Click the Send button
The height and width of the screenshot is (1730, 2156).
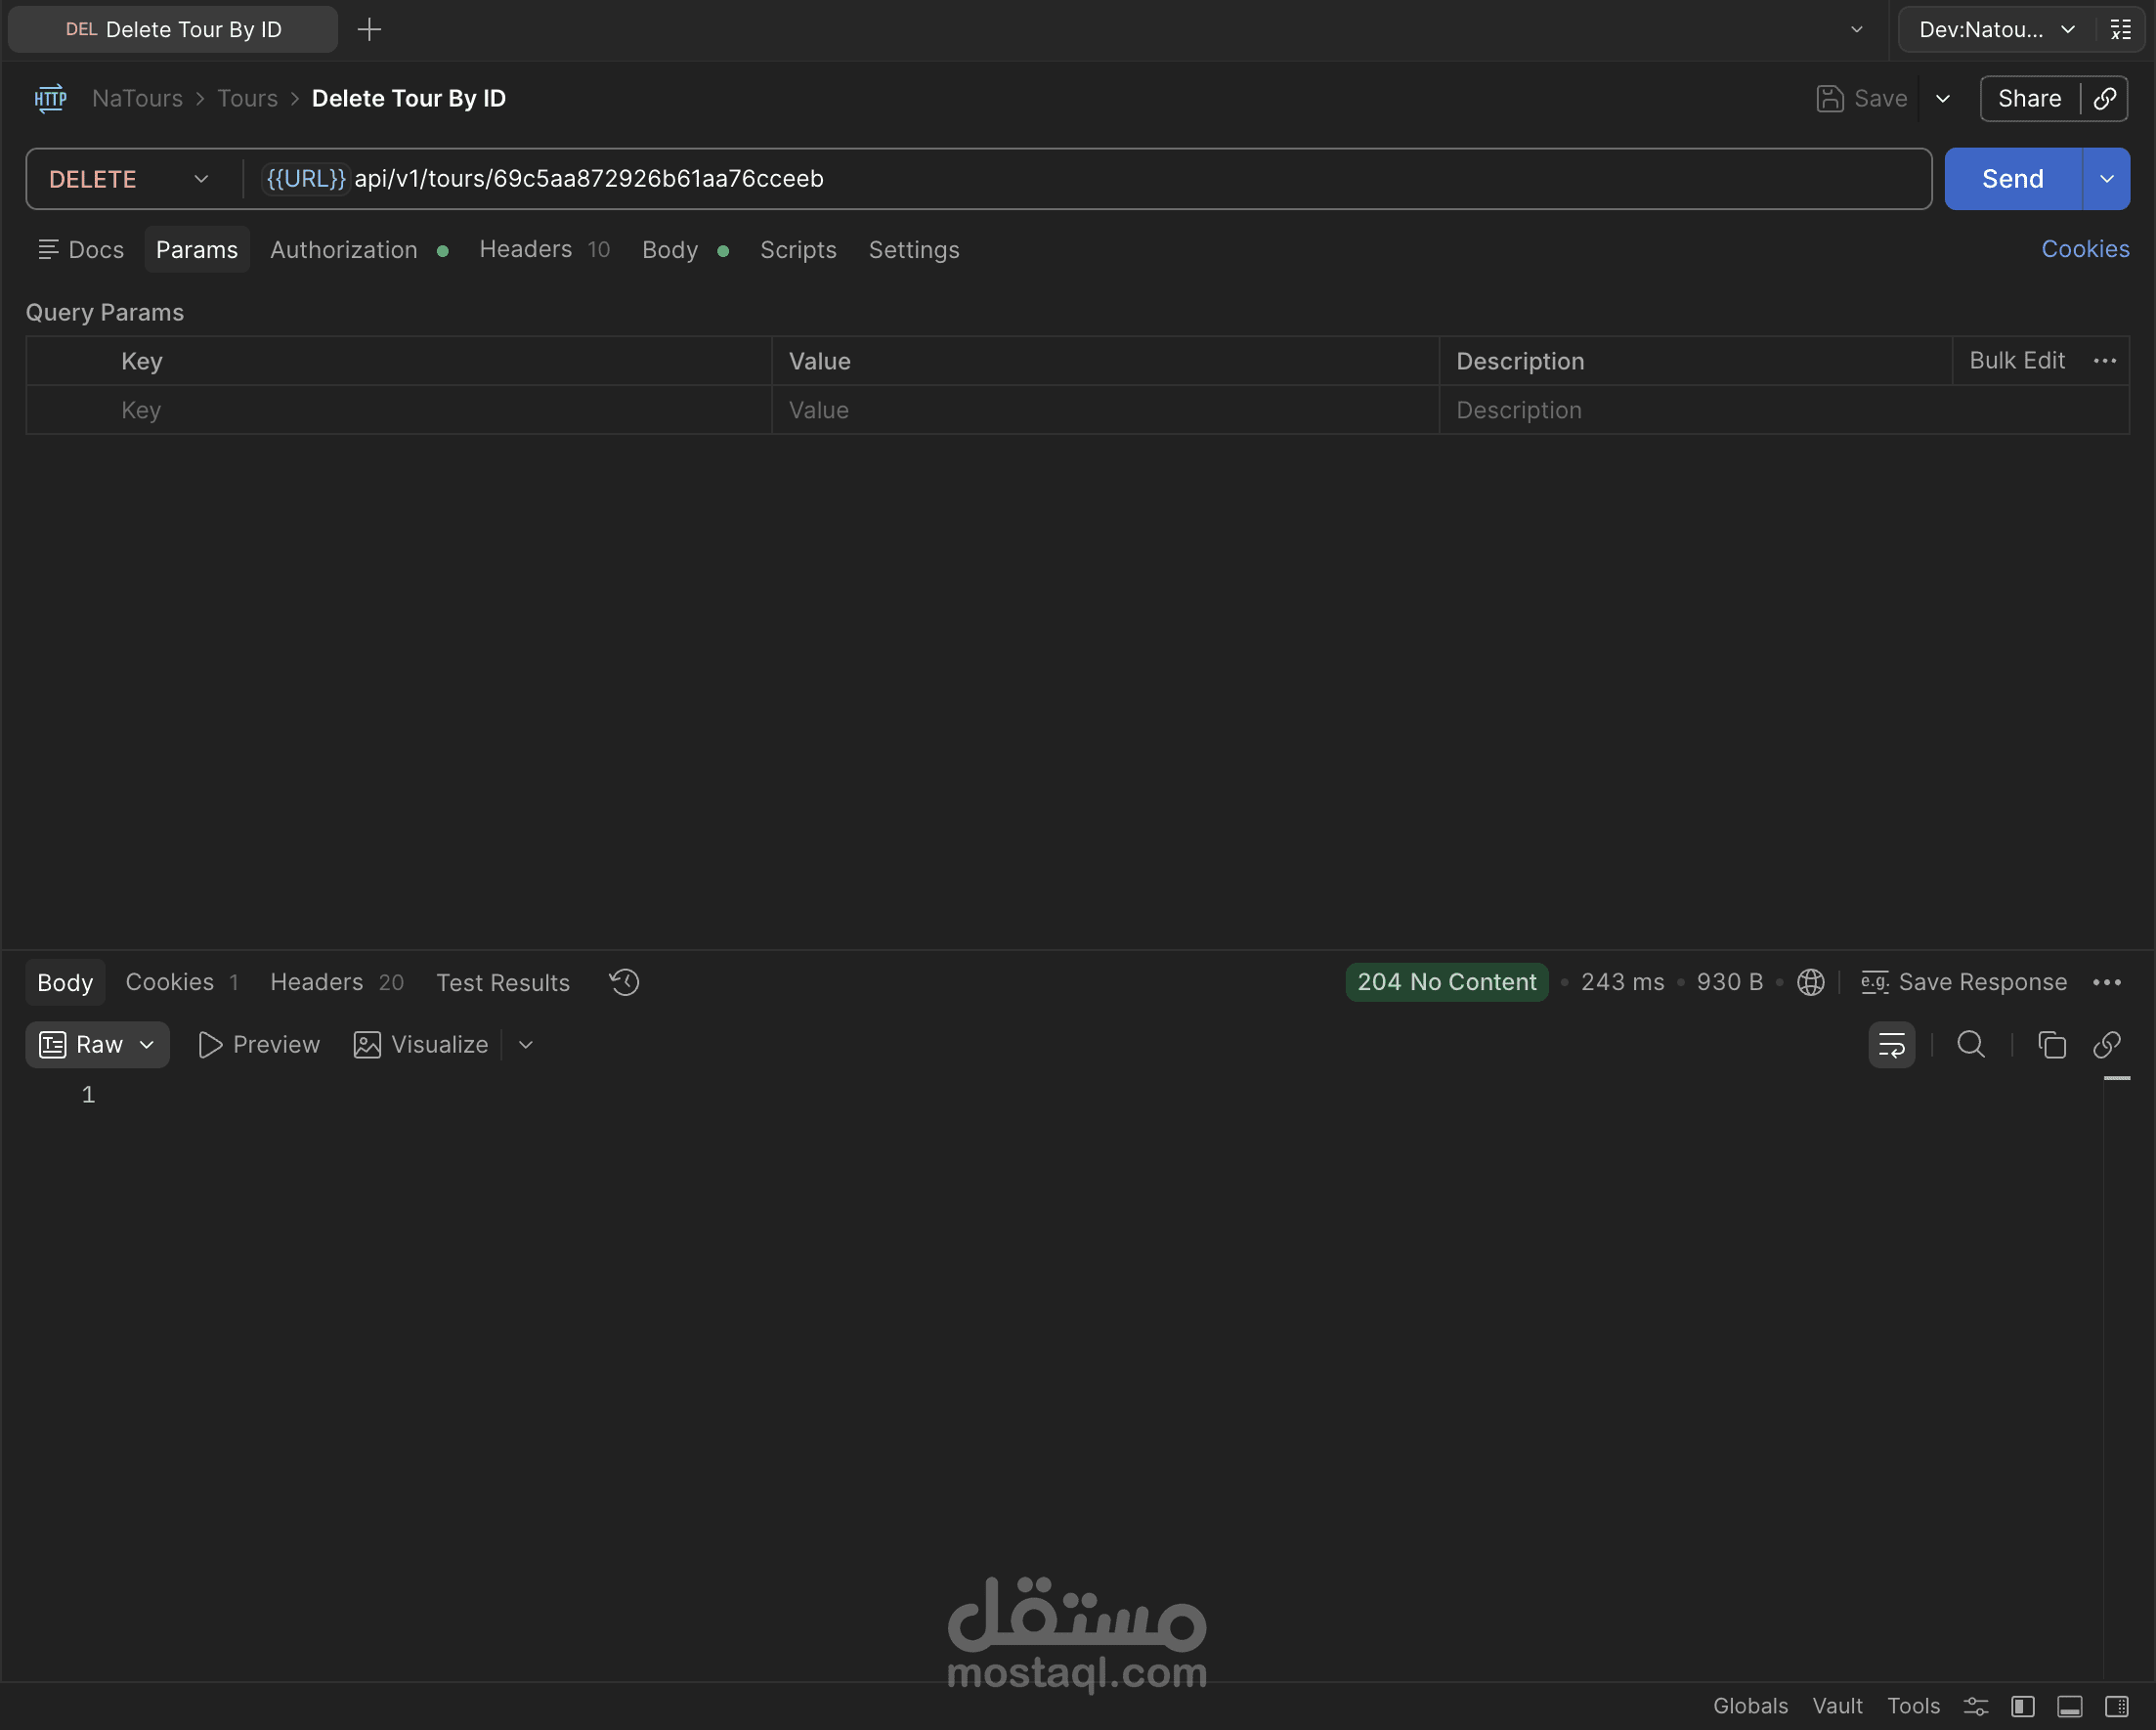[x=2012, y=179]
